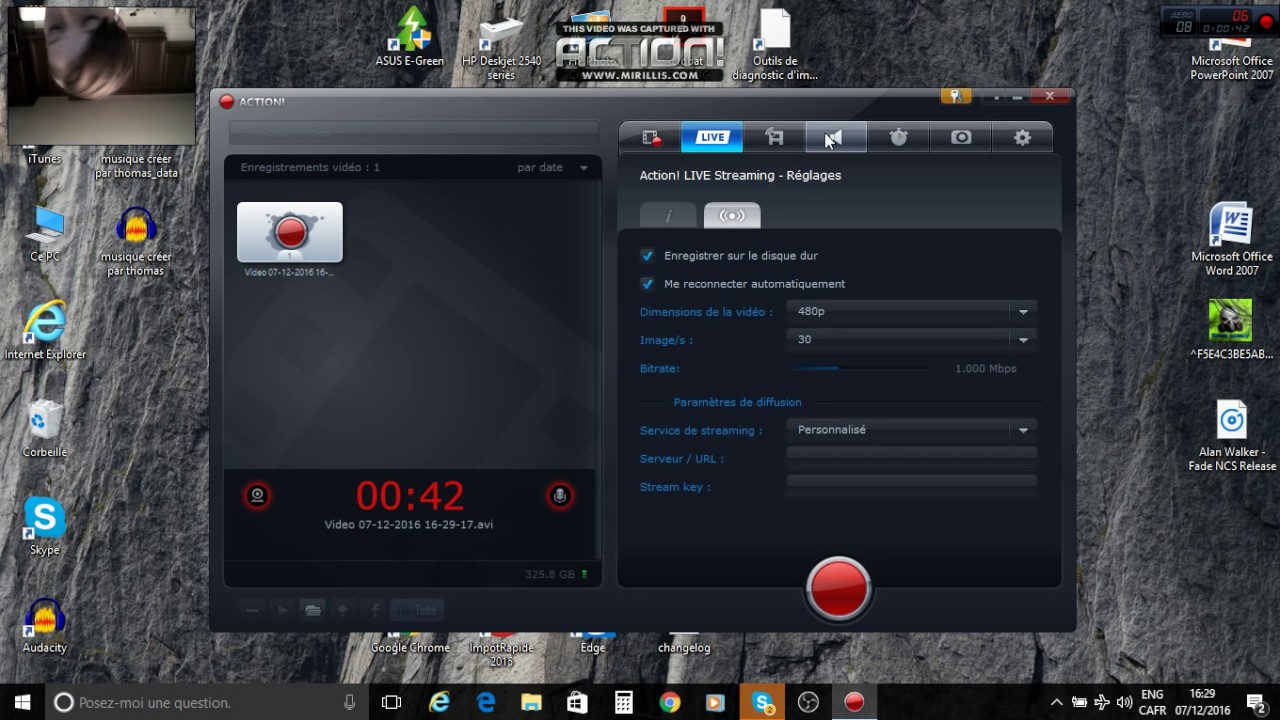Open Outils de diagnostic desktop file

click(775, 45)
